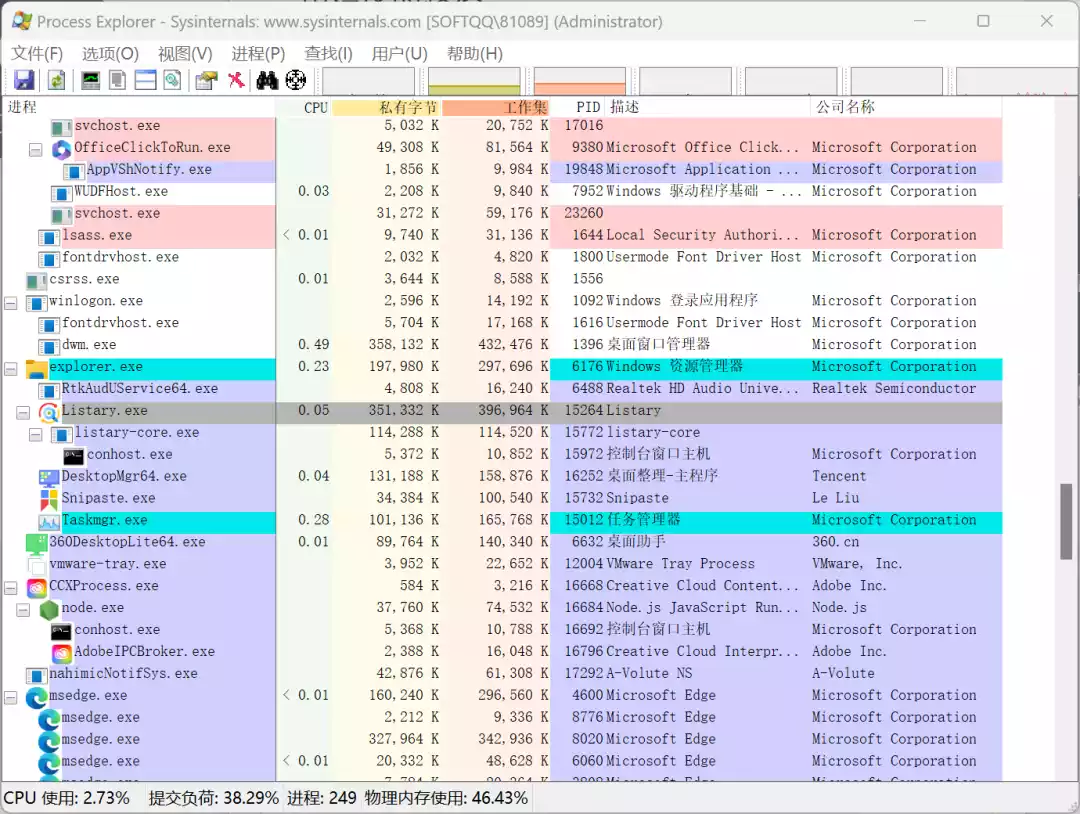Open the 视图(V) menu
Viewport: 1080px width, 814px height.
(185, 54)
